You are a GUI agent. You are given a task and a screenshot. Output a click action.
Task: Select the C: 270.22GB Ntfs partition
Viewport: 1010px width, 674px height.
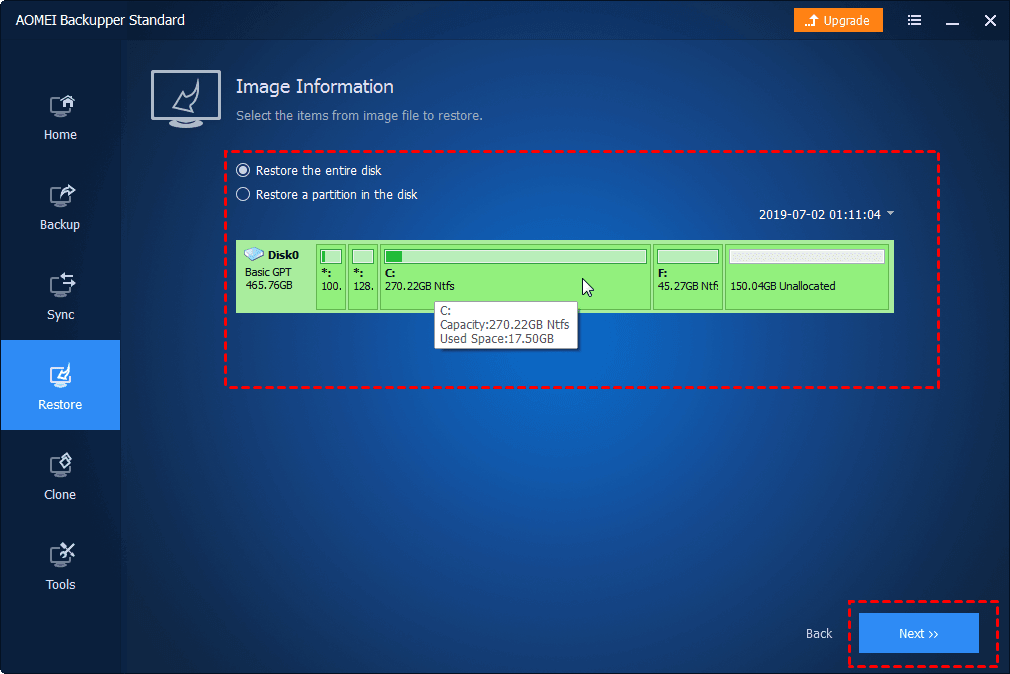pyautogui.click(x=515, y=276)
